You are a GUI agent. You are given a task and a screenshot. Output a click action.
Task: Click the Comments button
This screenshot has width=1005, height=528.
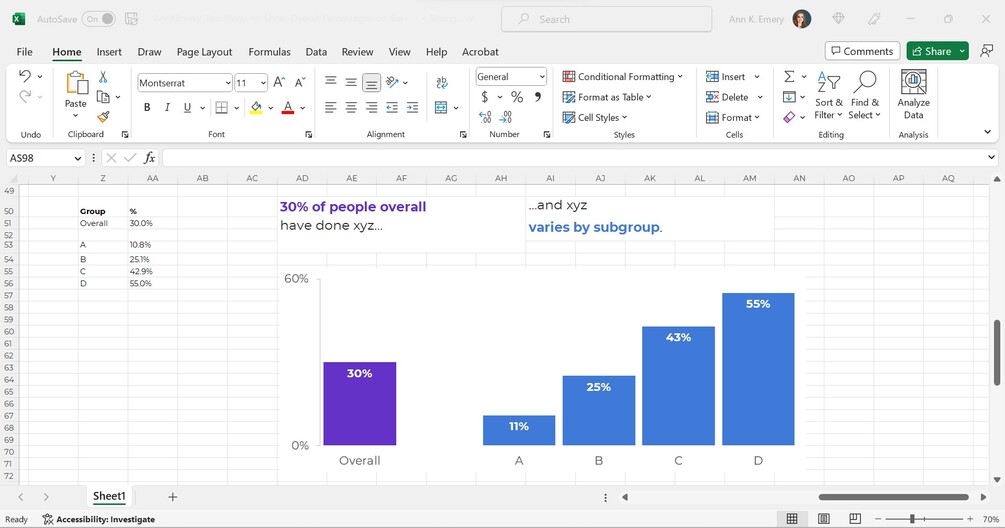pyautogui.click(x=862, y=51)
